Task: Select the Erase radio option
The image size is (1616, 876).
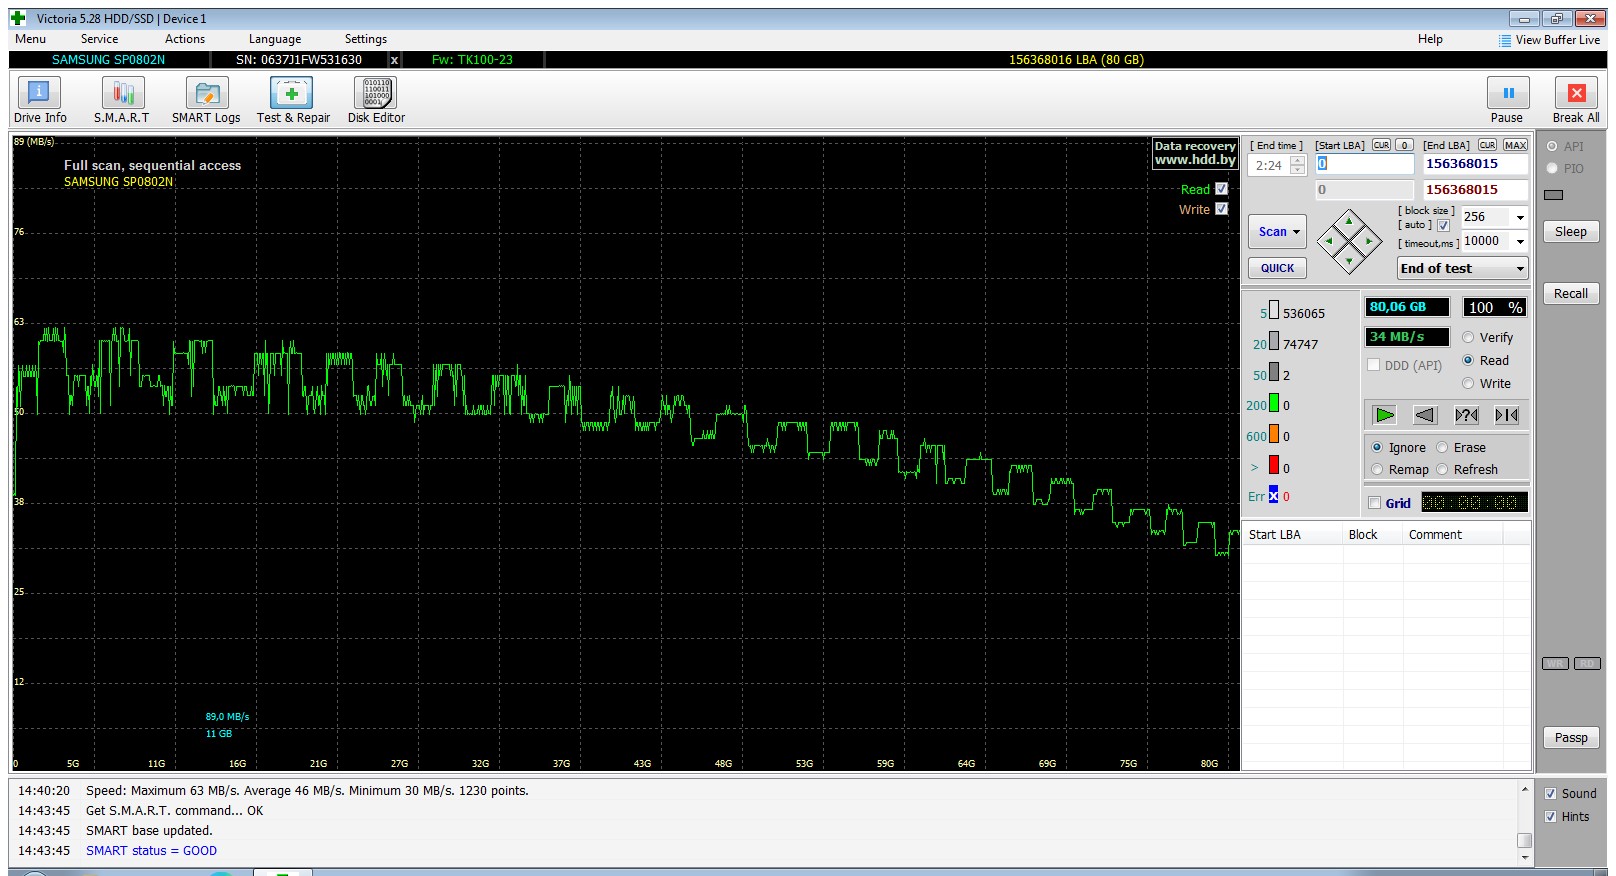Action: coord(1442,448)
